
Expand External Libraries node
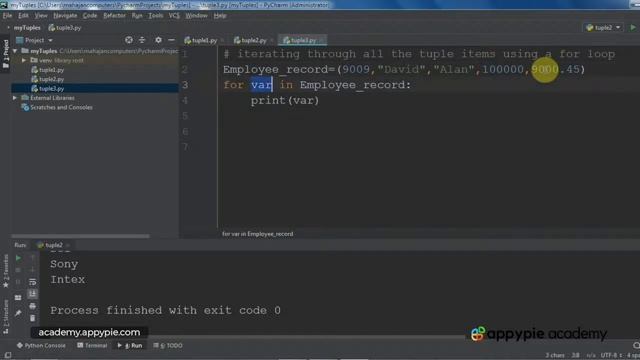point(15,98)
